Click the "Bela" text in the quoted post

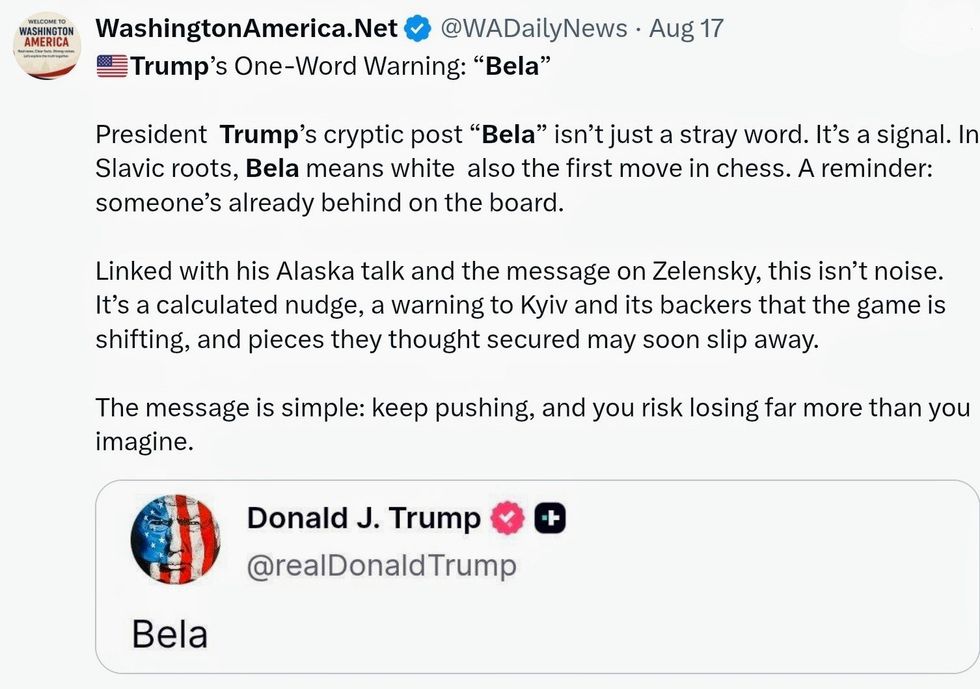[x=170, y=633]
